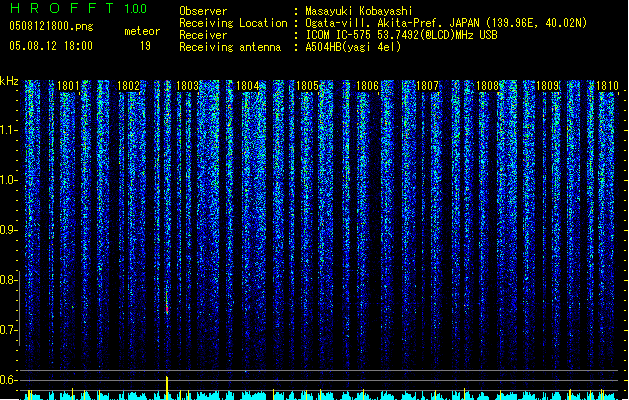This screenshot has height=400, width=629.
Task: Click the HROFFT 1.0.0 title text
Action: pos(79,8)
